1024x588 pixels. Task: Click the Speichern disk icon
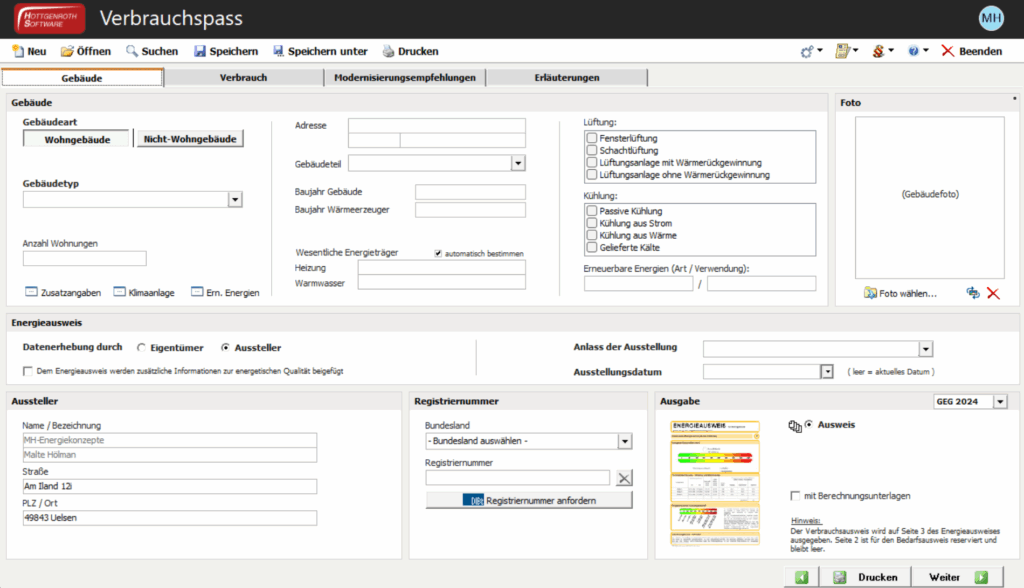click(200, 51)
